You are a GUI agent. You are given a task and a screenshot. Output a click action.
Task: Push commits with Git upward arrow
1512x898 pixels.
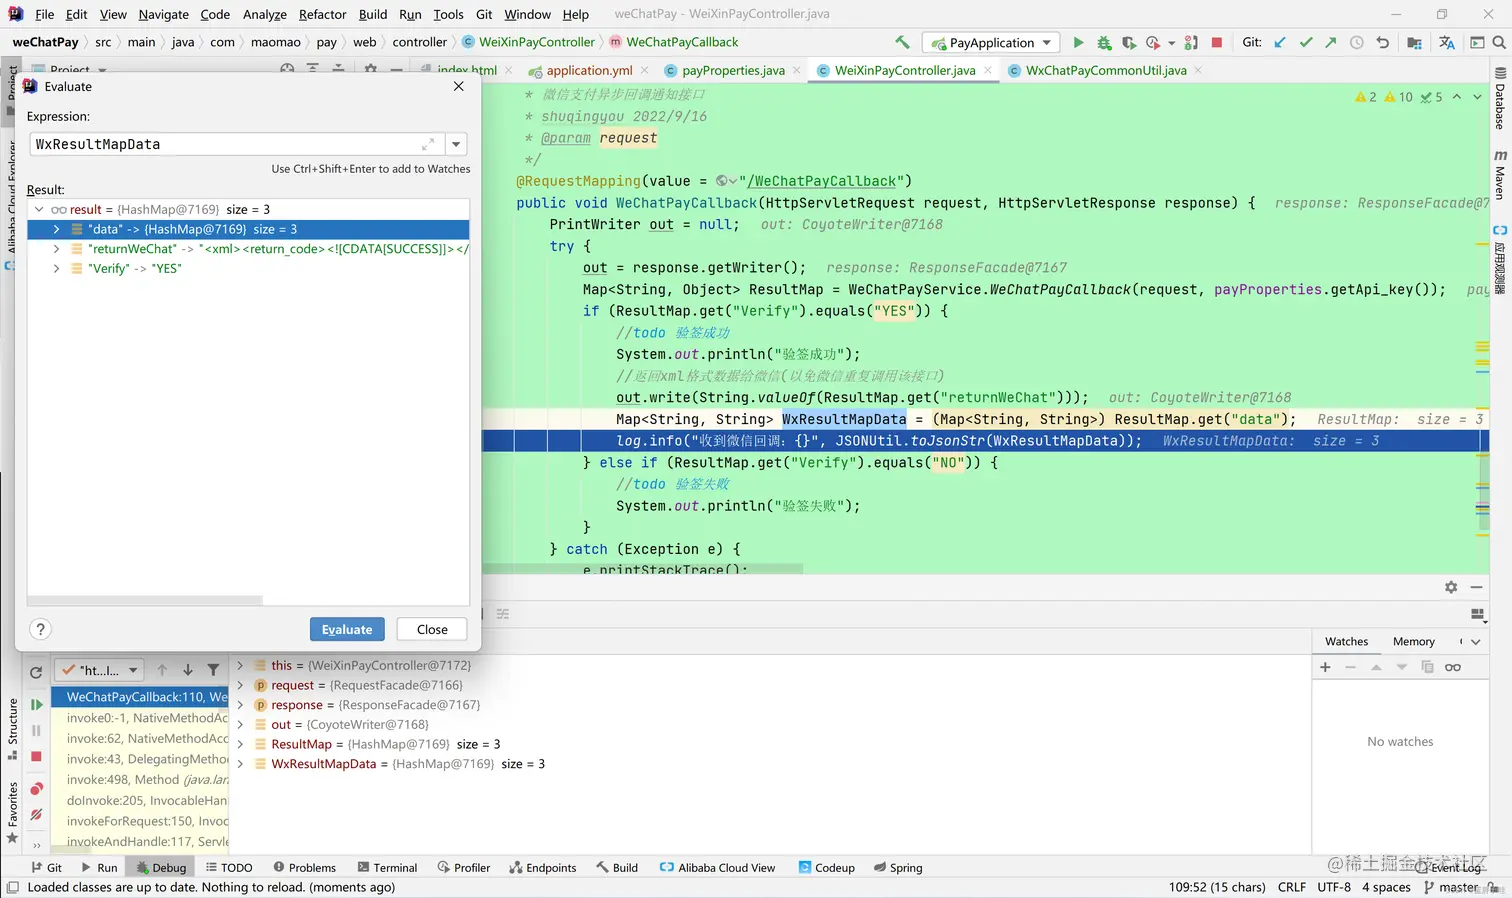click(x=1330, y=42)
